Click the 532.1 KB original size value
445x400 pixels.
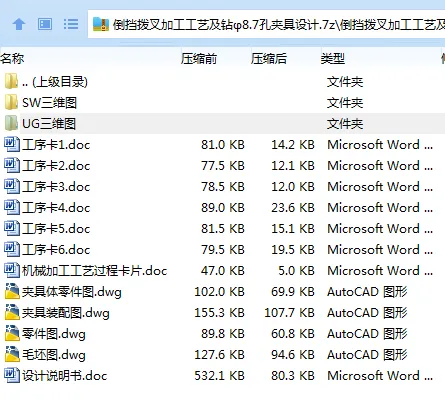tap(220, 376)
